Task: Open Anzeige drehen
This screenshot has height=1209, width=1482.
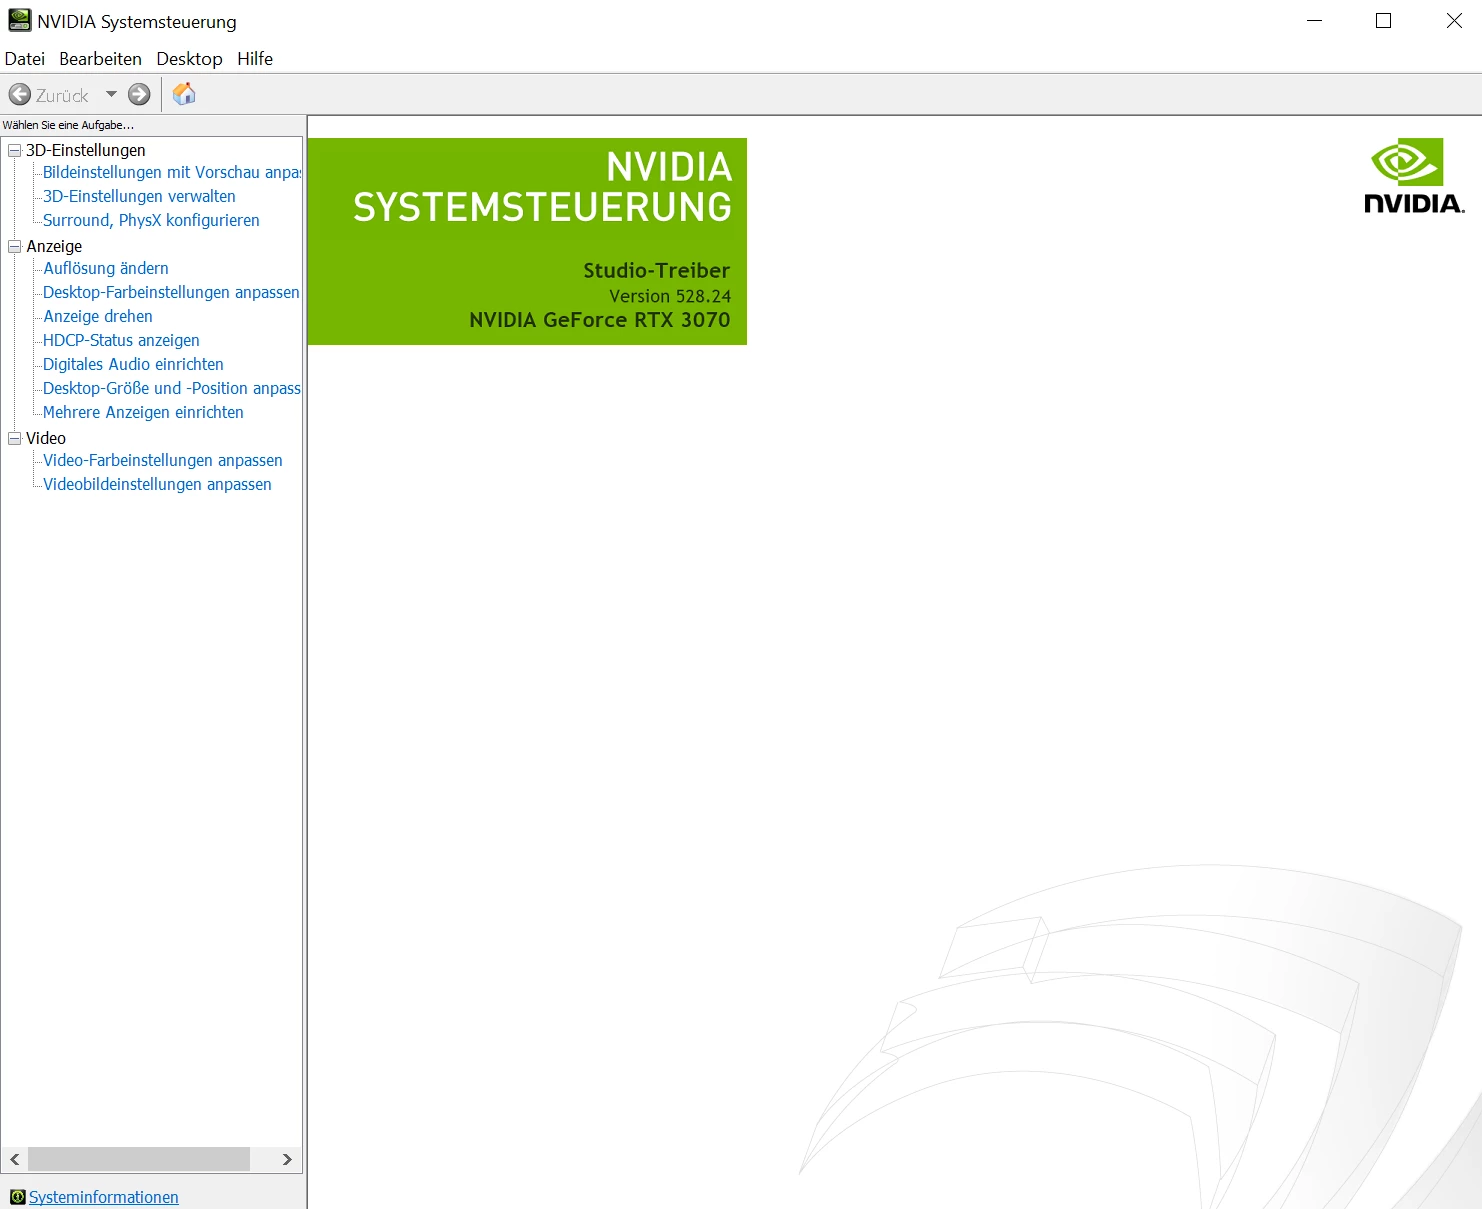Action: (98, 316)
